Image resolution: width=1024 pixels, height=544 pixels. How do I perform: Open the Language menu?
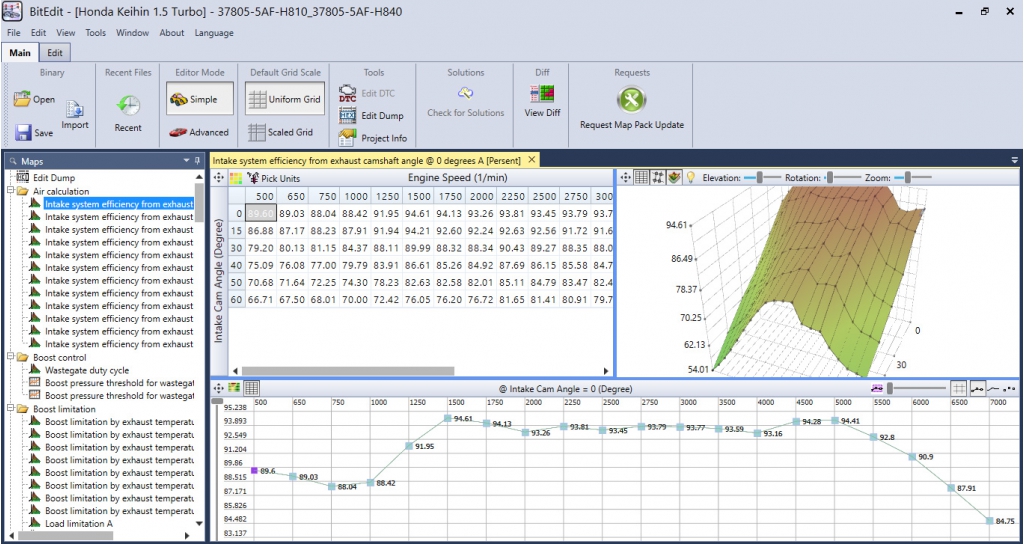(214, 33)
